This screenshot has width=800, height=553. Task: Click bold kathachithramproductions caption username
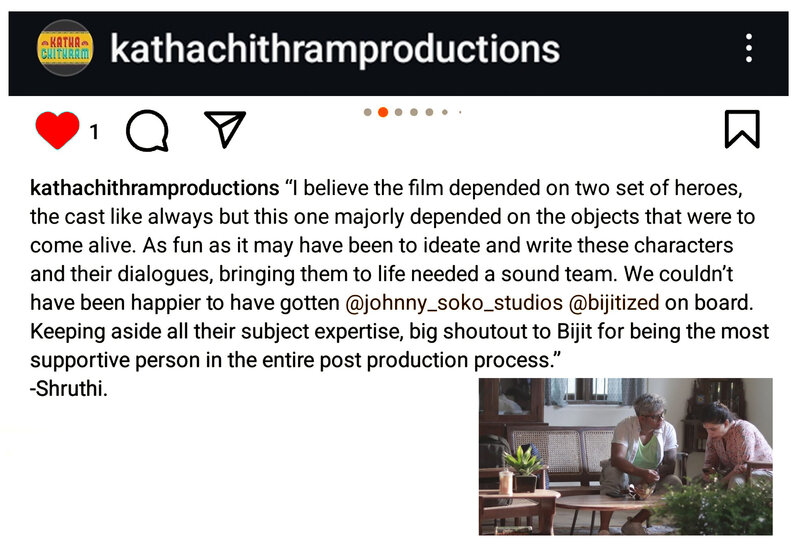click(x=155, y=188)
